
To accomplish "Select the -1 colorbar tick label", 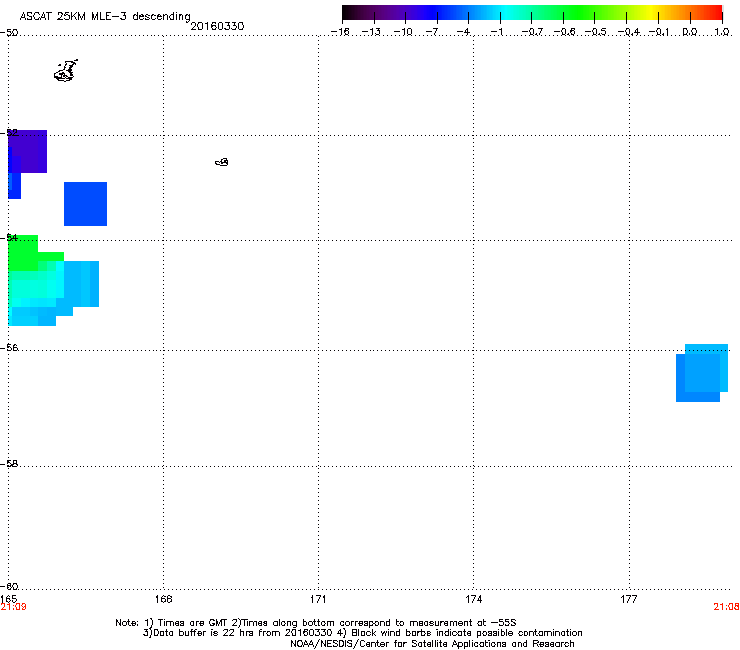I will tap(497, 32).
